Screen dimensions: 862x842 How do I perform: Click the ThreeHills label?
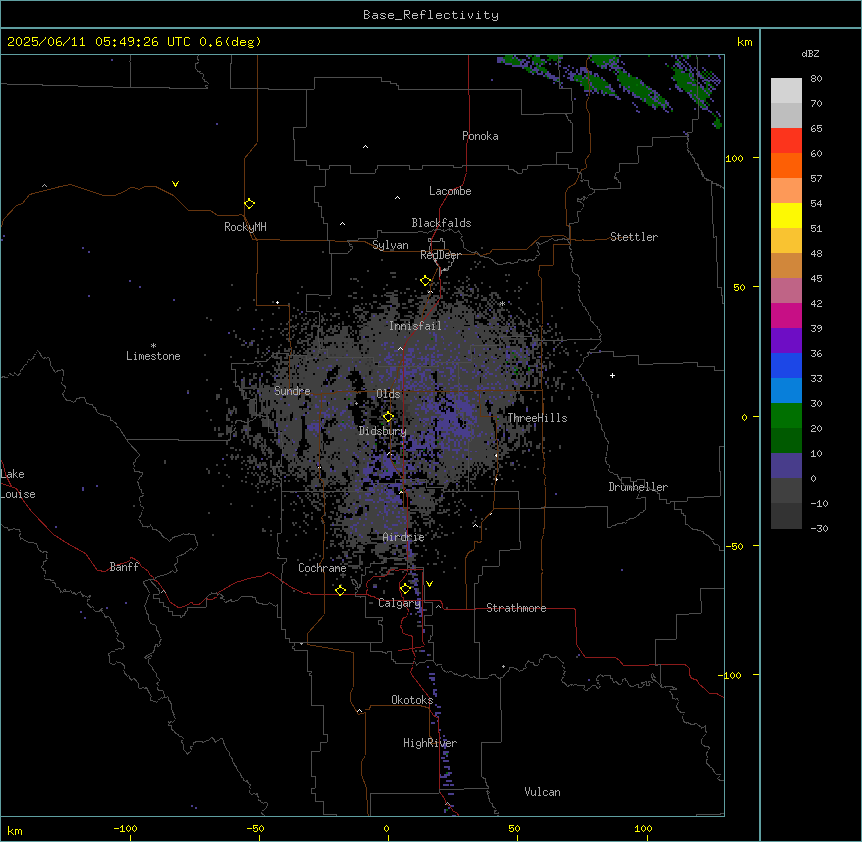point(537,418)
